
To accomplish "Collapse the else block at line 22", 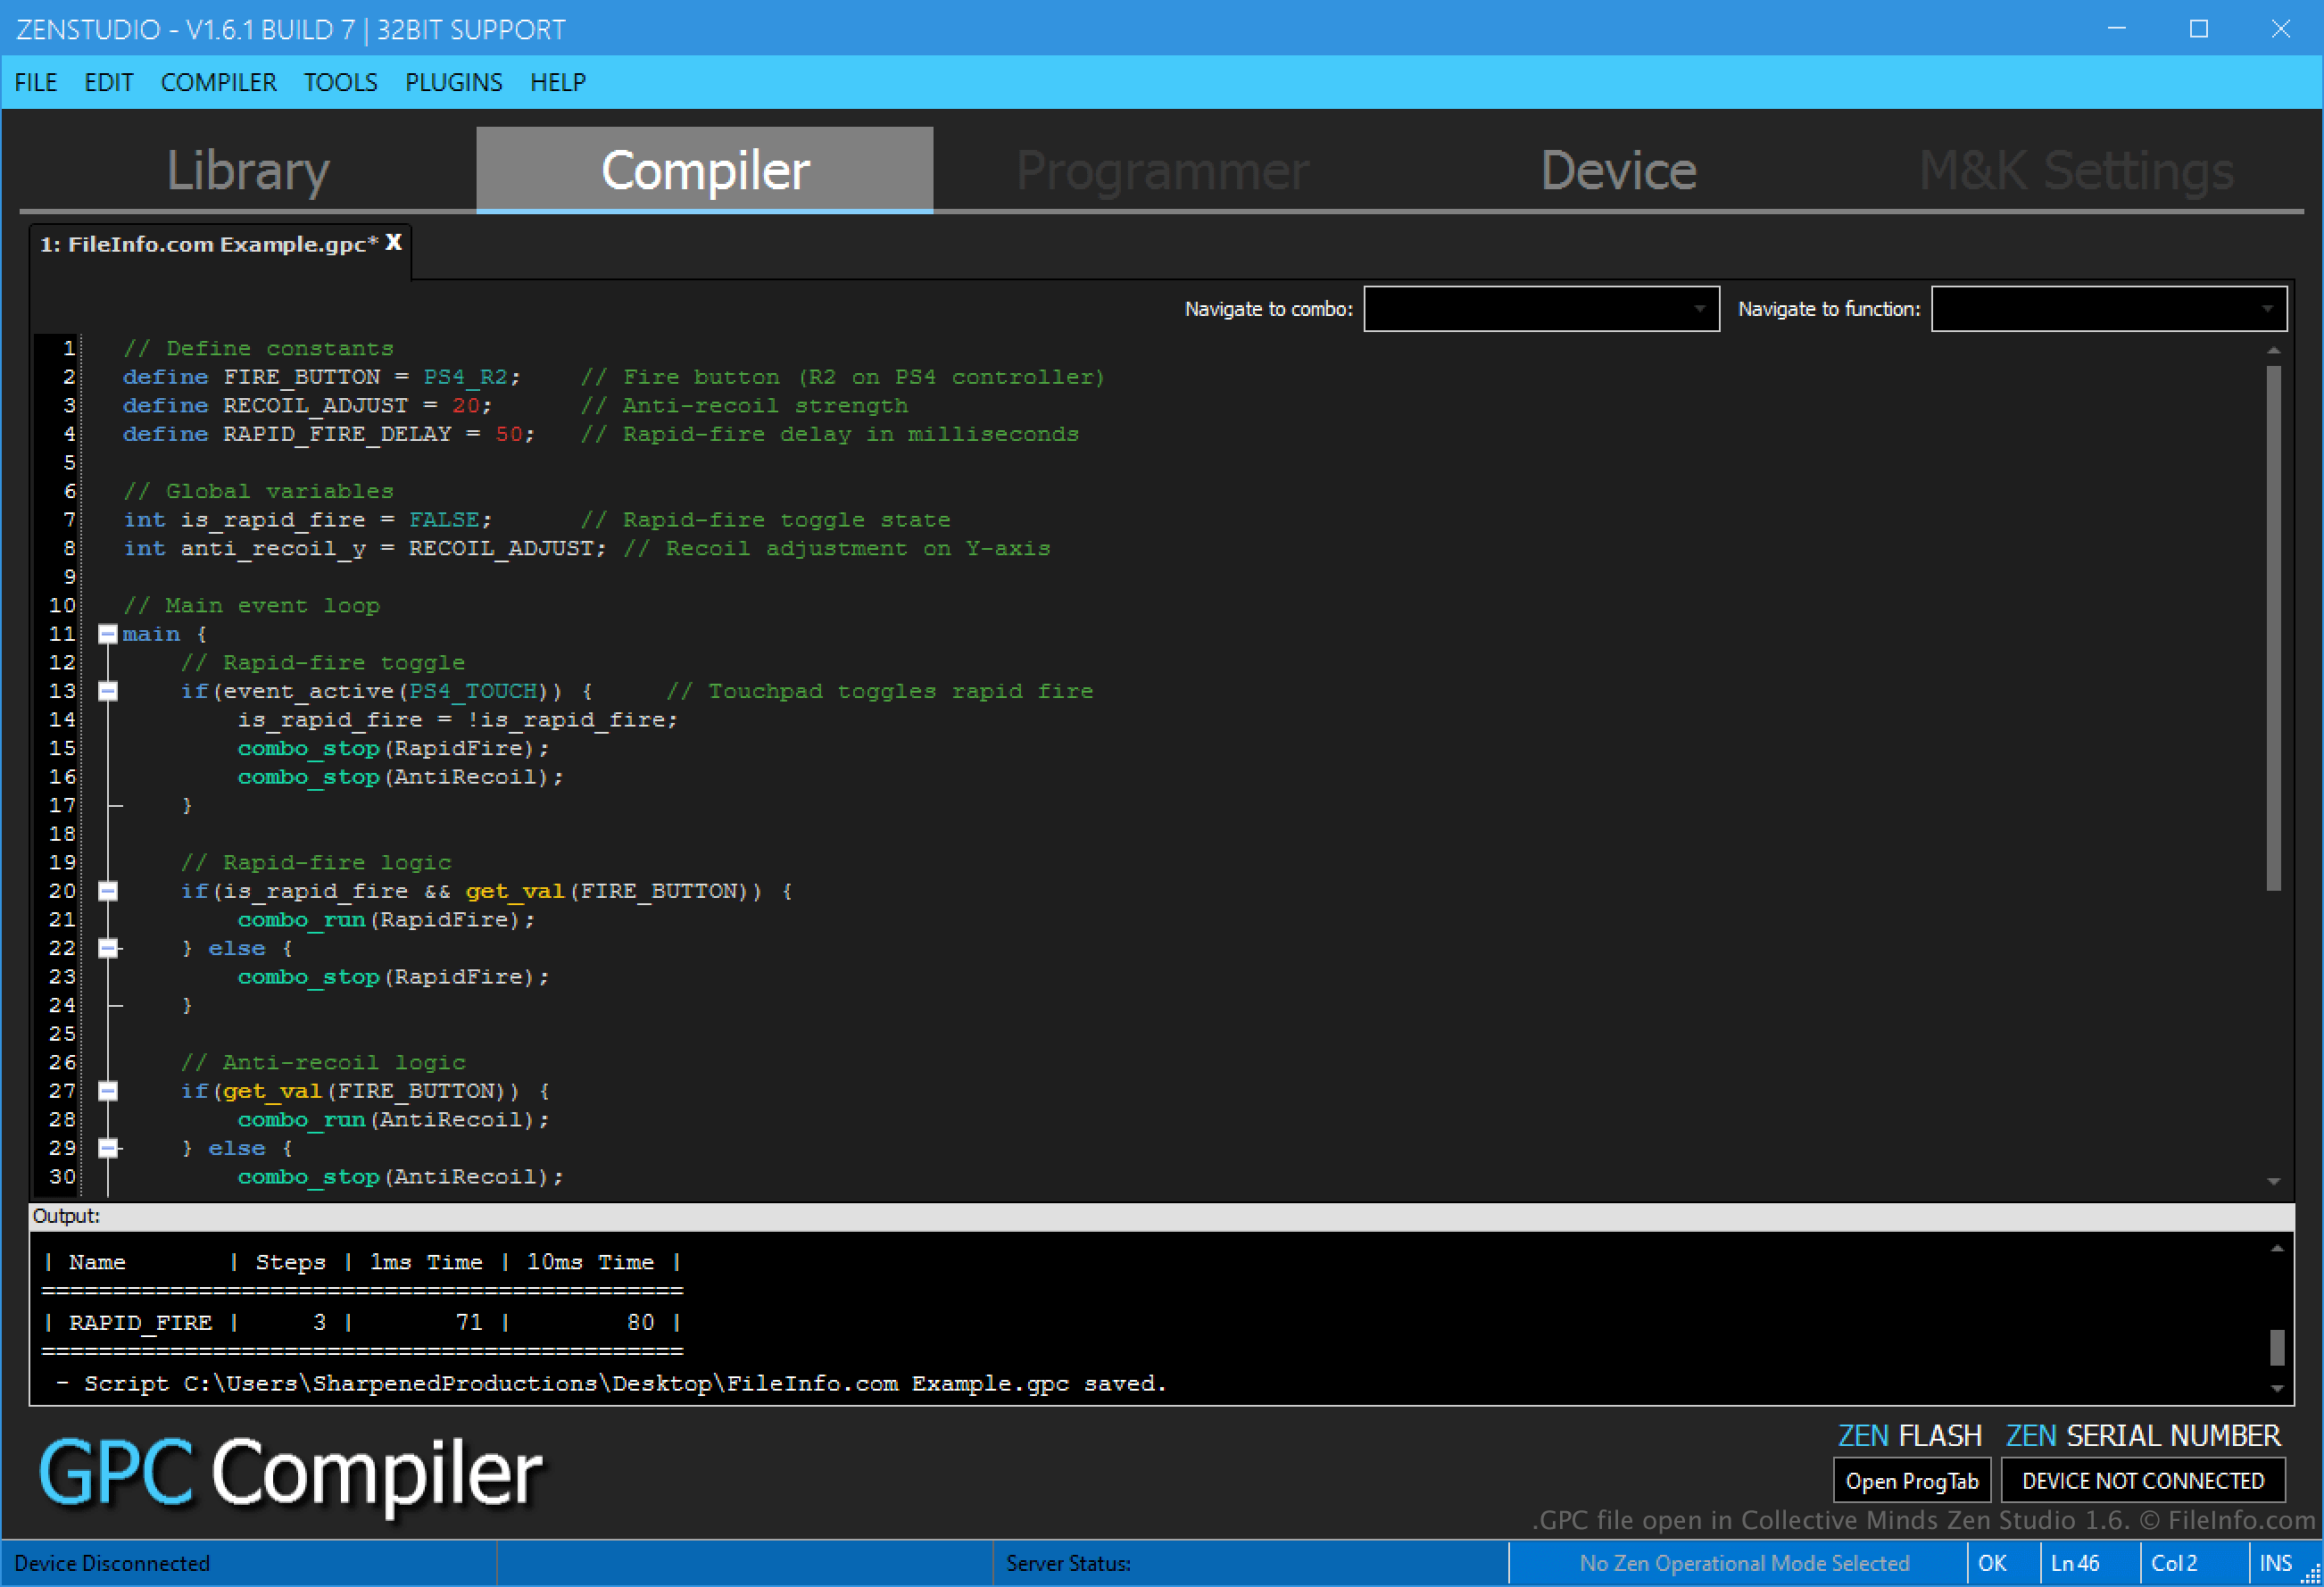I will click(x=108, y=948).
